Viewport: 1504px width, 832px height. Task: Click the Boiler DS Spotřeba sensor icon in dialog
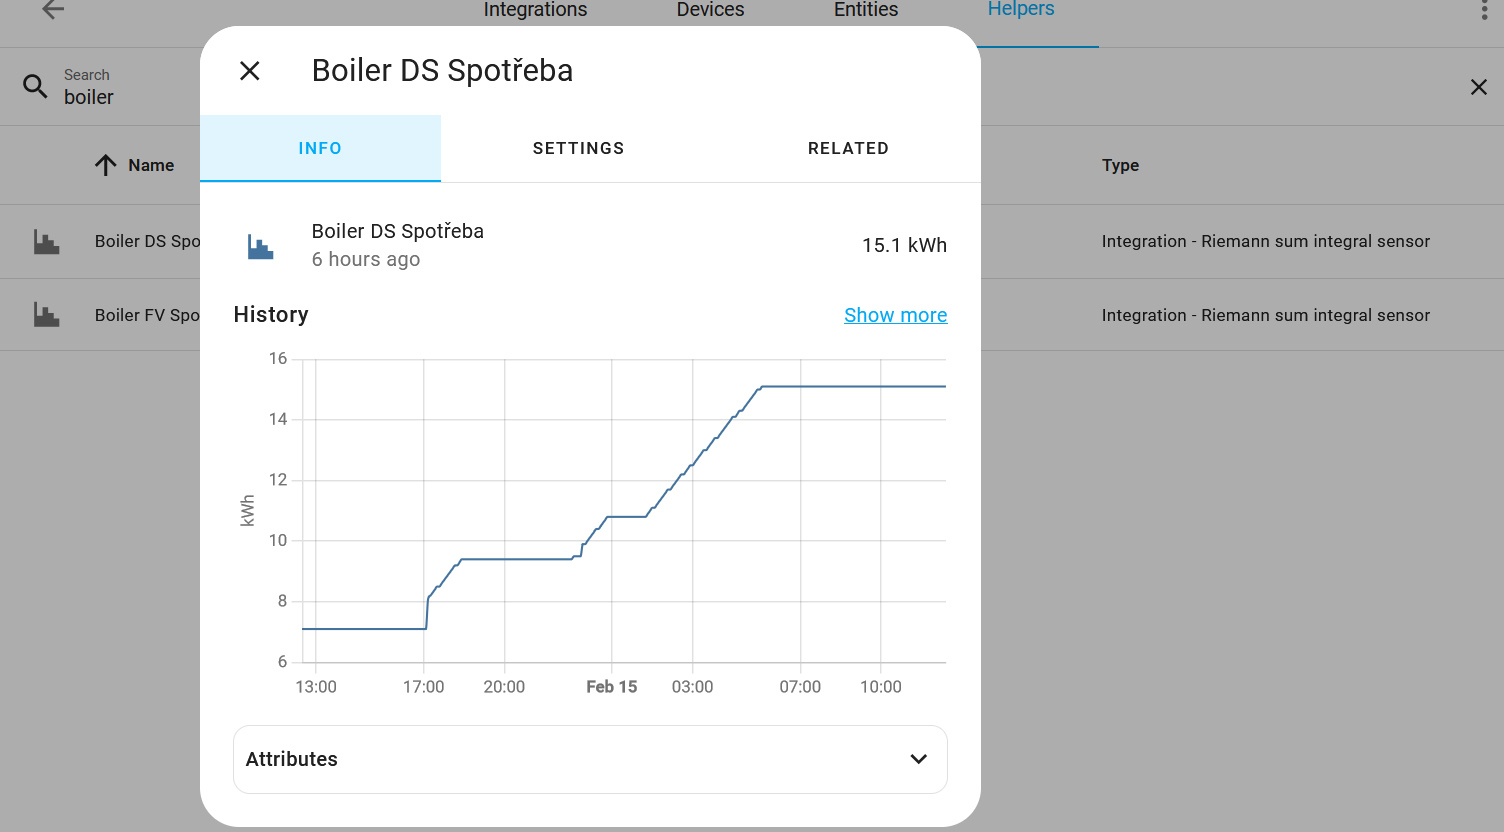[260, 246]
